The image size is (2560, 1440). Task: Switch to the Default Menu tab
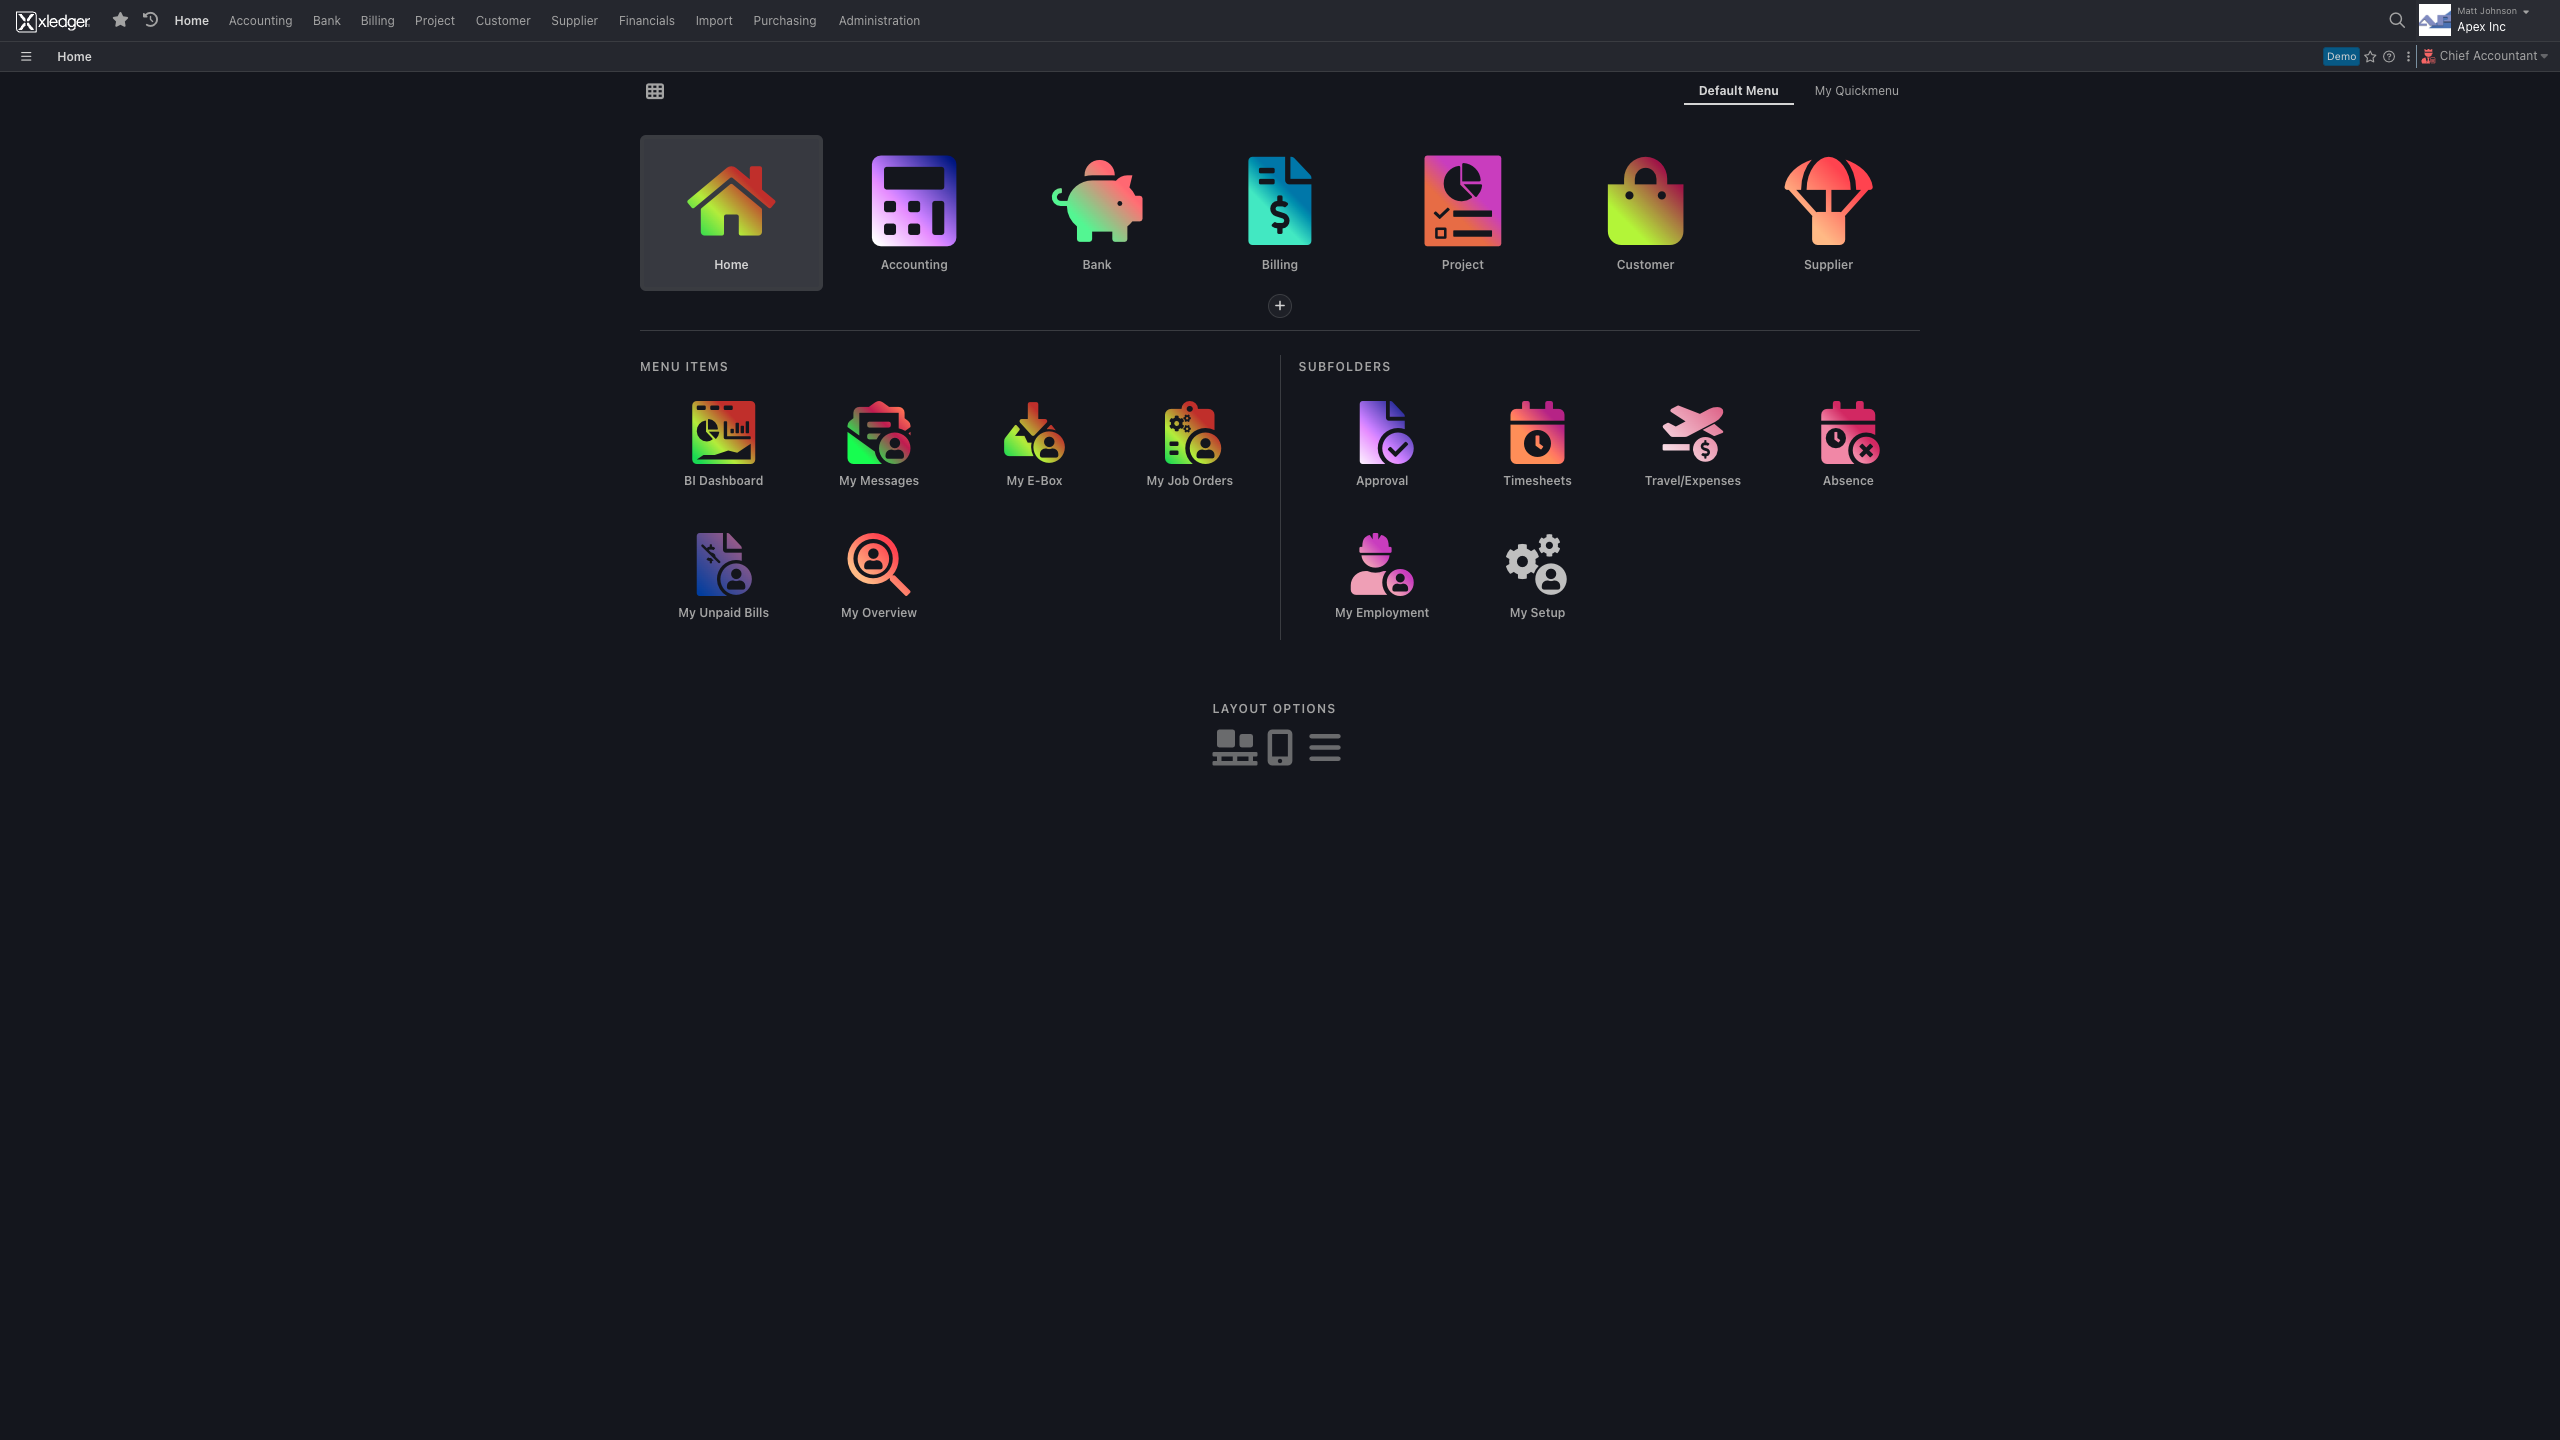tap(1738, 91)
